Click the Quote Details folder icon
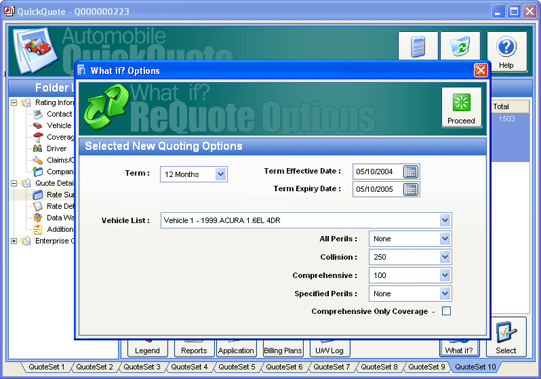The width and height of the screenshot is (541, 379). [26, 183]
